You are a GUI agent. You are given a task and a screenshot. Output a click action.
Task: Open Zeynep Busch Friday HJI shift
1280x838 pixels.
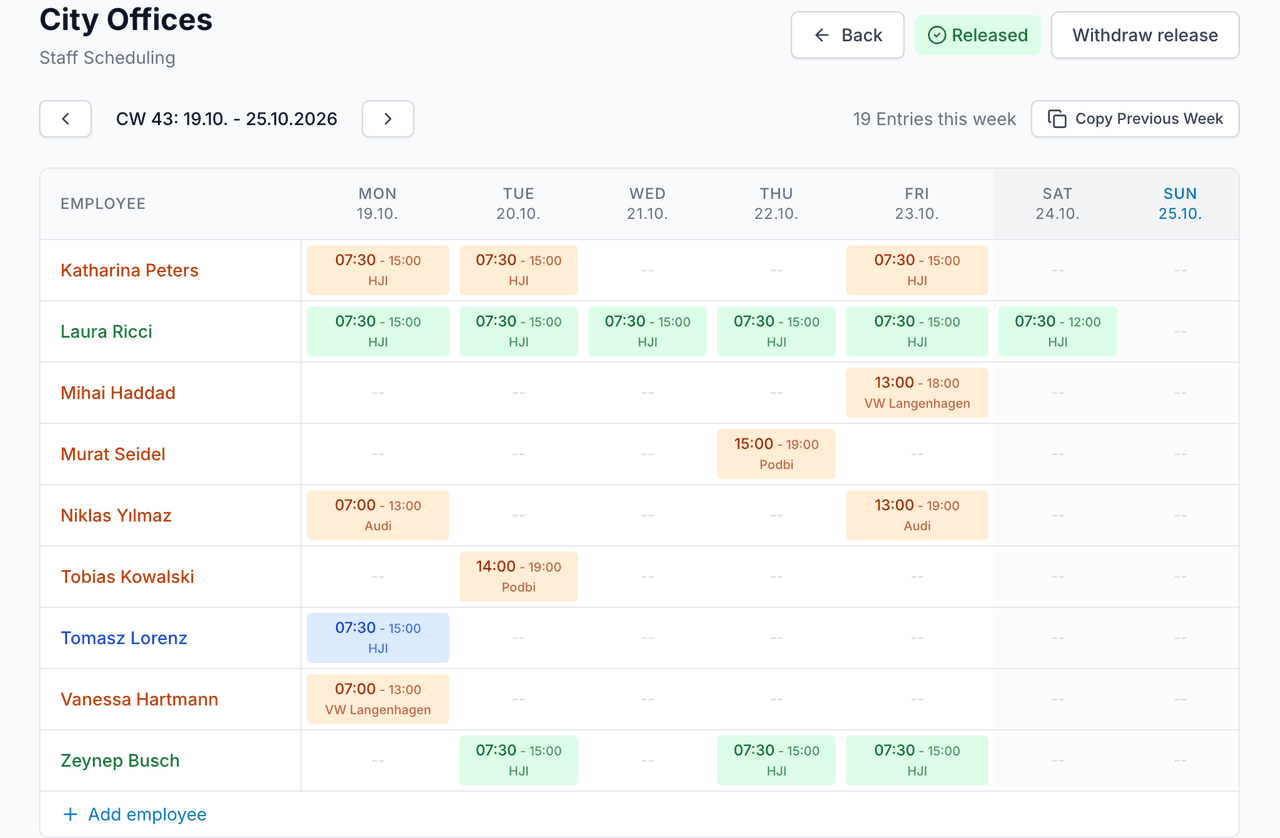(917, 760)
